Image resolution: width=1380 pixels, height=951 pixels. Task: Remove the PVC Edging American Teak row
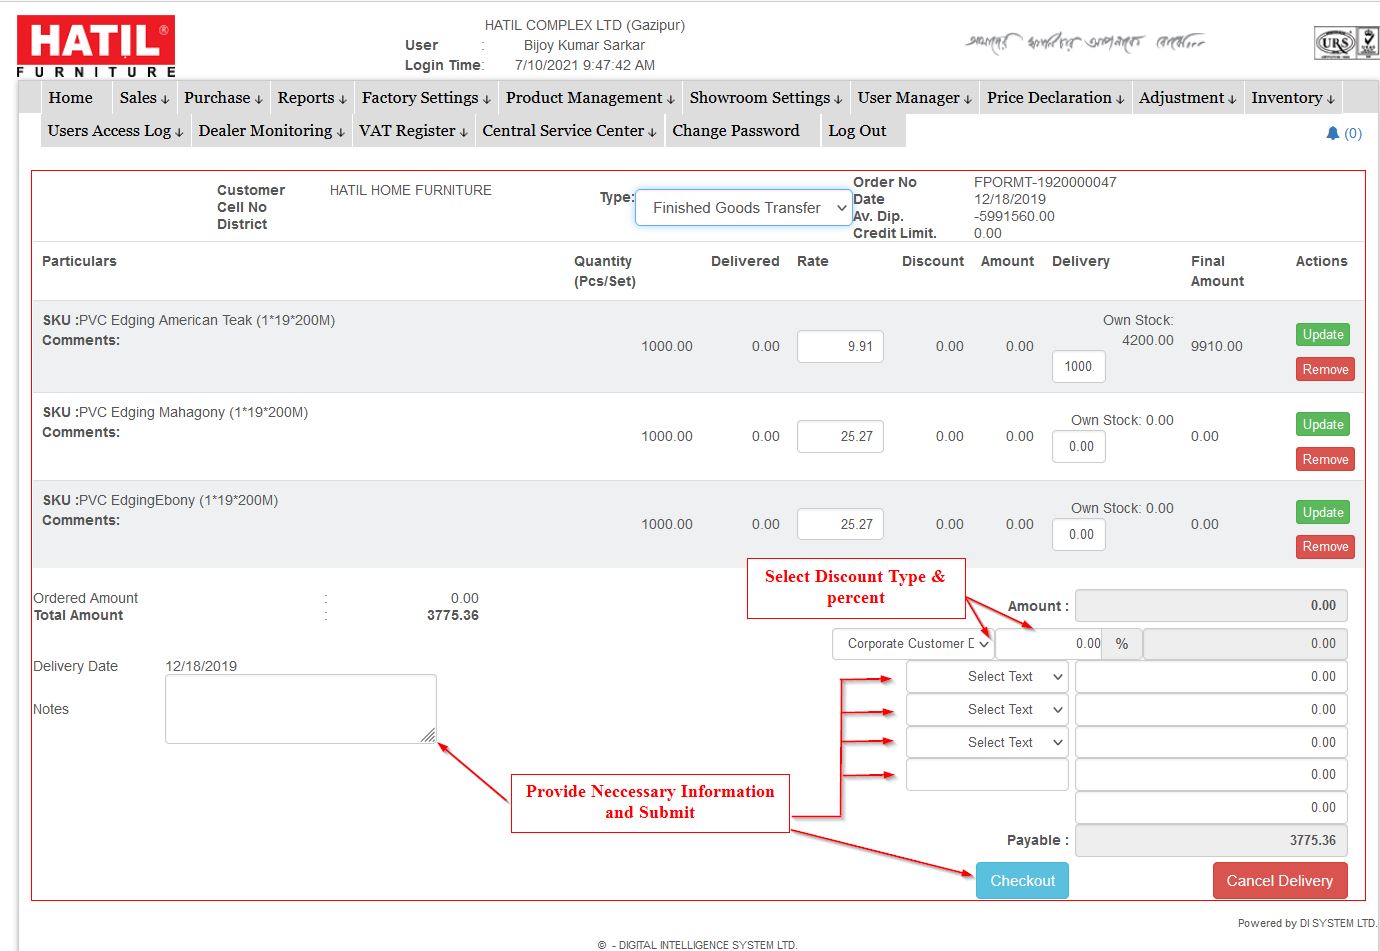[x=1325, y=370]
